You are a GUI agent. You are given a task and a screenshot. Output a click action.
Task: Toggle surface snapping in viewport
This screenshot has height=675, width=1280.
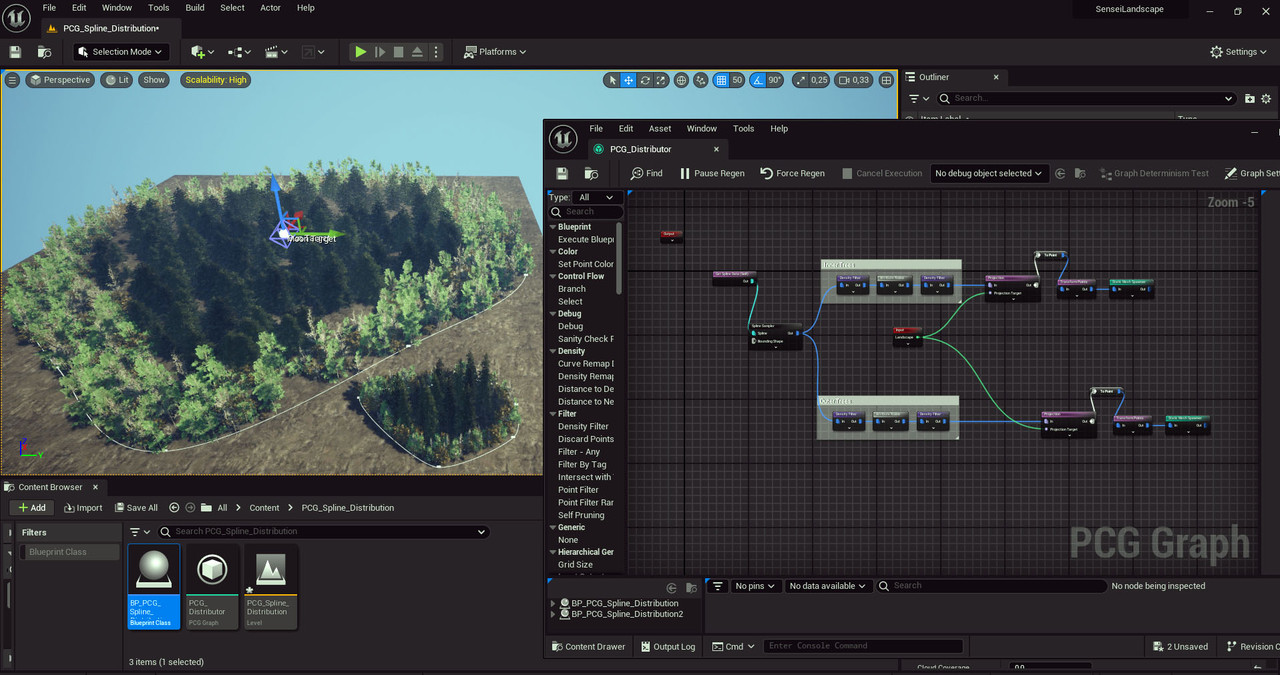(702, 80)
